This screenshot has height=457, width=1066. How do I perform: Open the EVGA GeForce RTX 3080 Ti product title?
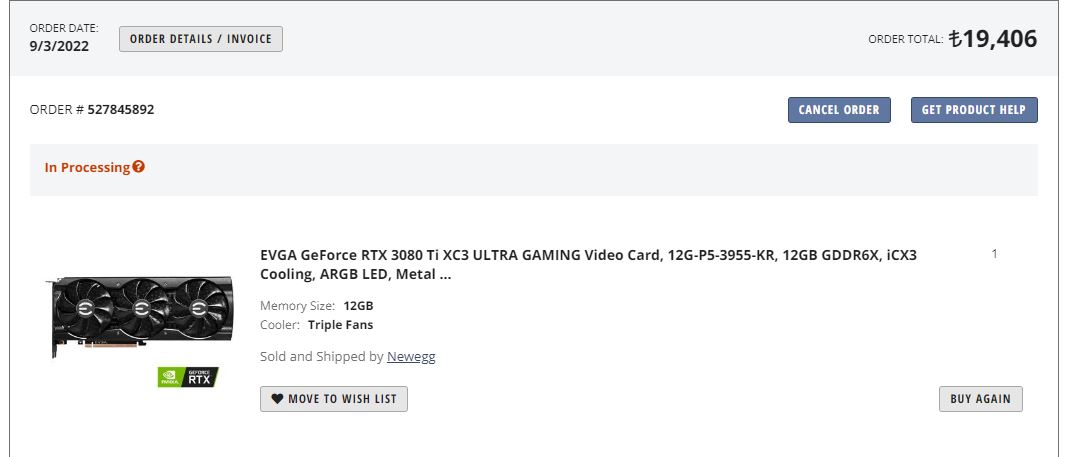588,265
